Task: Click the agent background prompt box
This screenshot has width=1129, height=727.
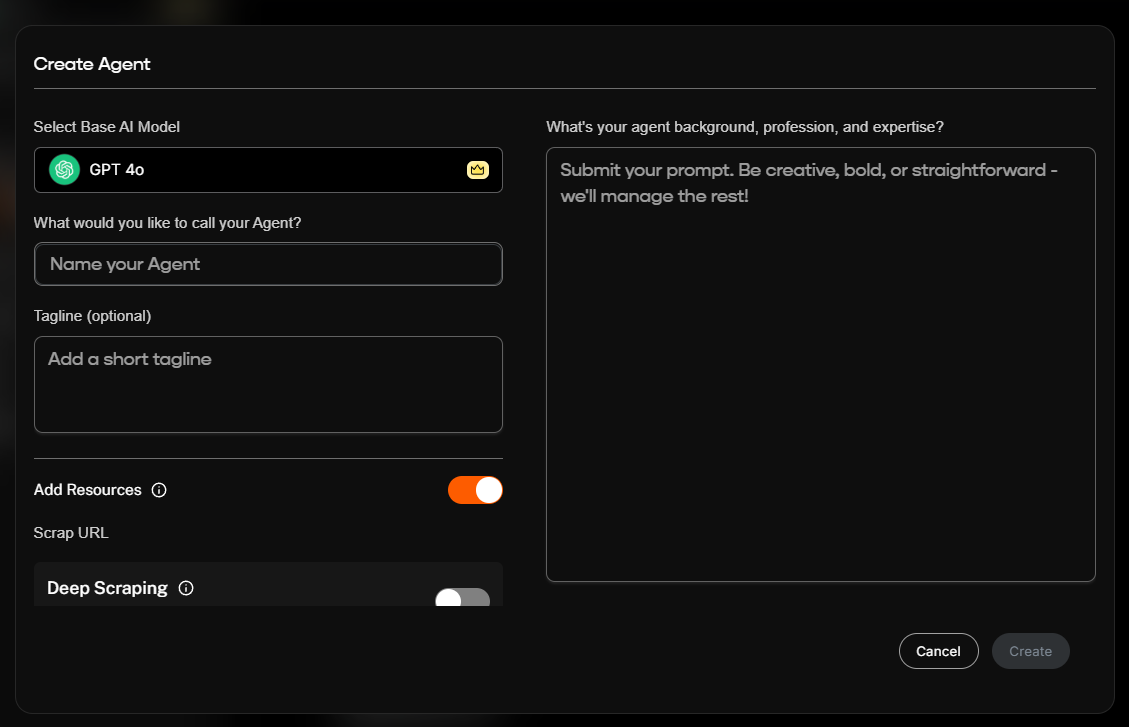Action: [x=820, y=364]
